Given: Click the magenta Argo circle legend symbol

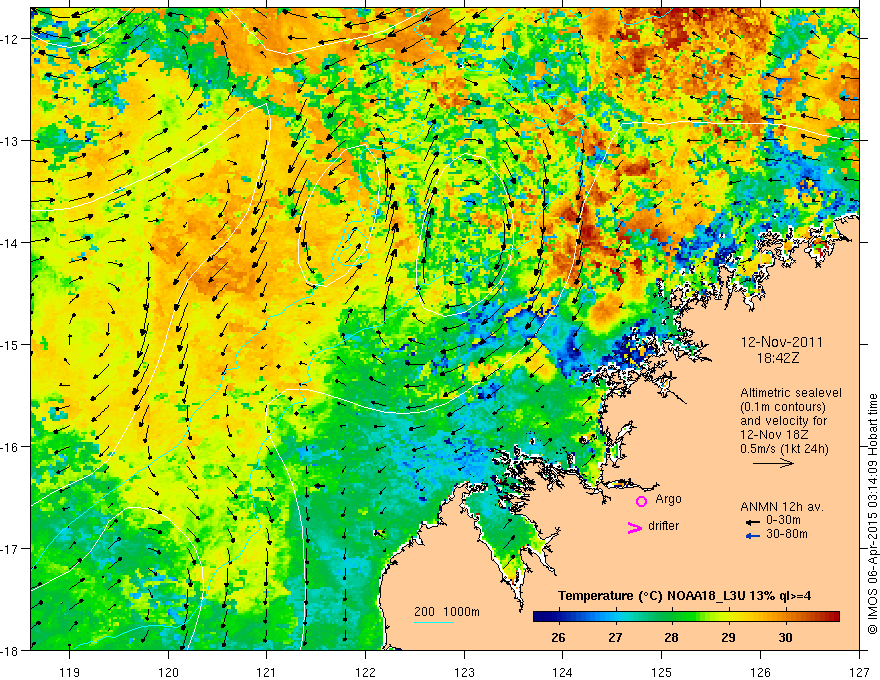Looking at the screenshot, I should 641,501.
